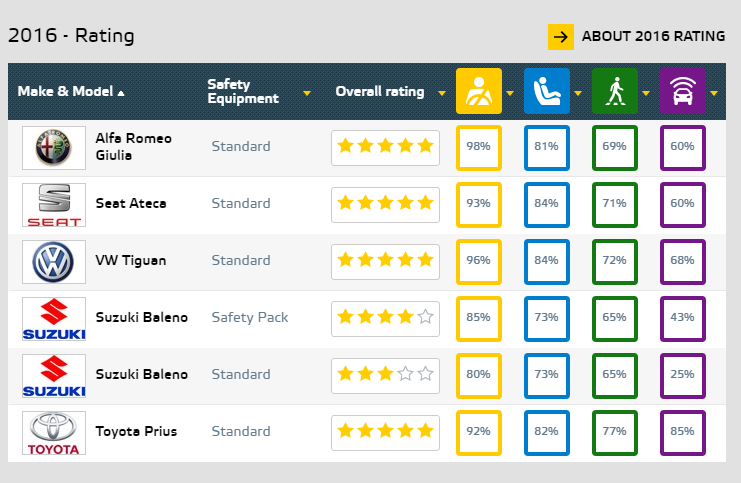
Task: Click the Toyota Prius 85% safety assist score
Action: tap(683, 432)
